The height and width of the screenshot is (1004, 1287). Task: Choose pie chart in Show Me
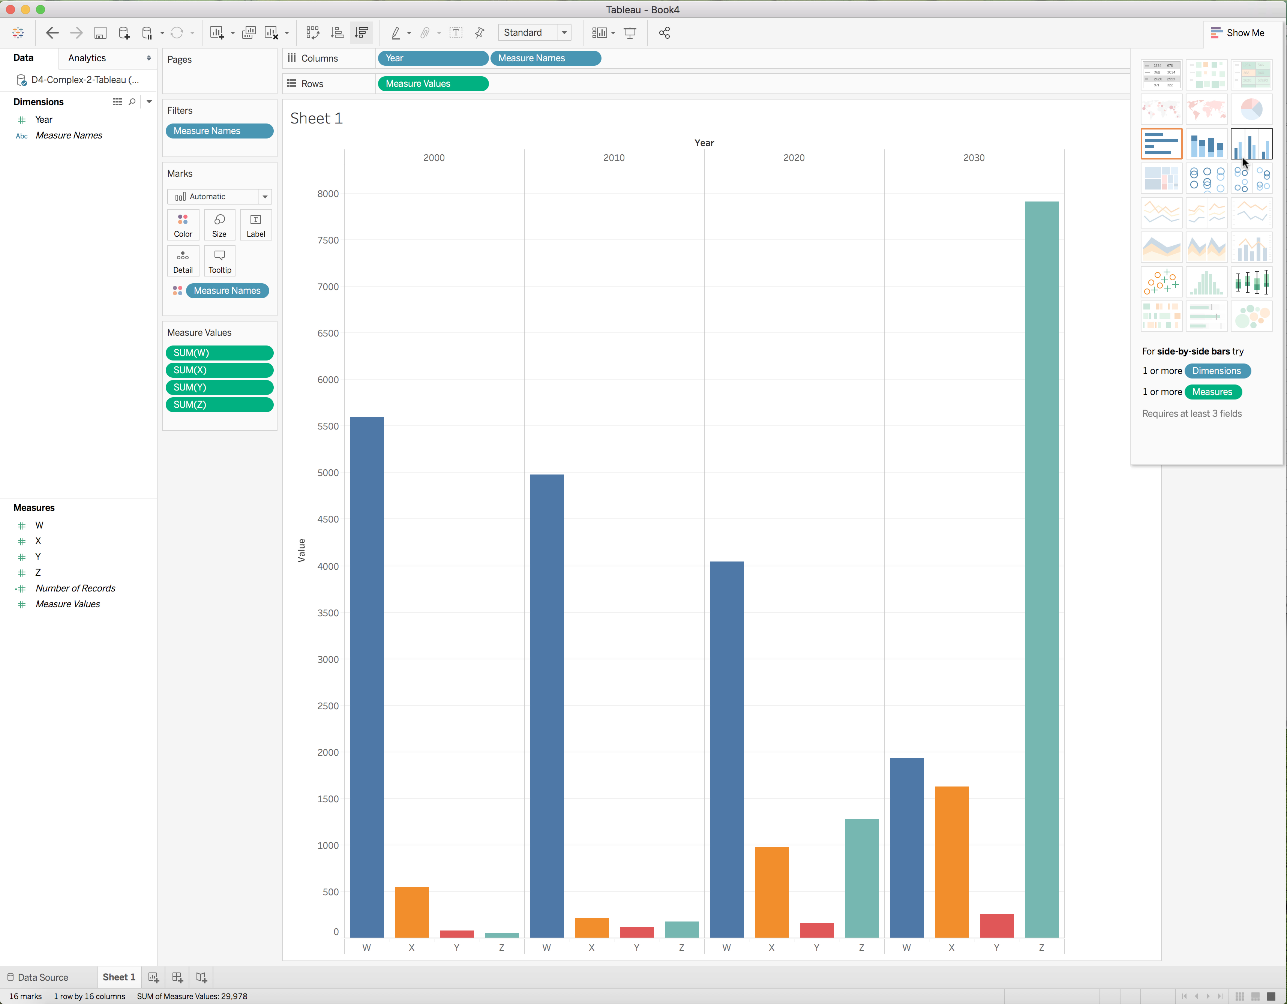[1251, 109]
